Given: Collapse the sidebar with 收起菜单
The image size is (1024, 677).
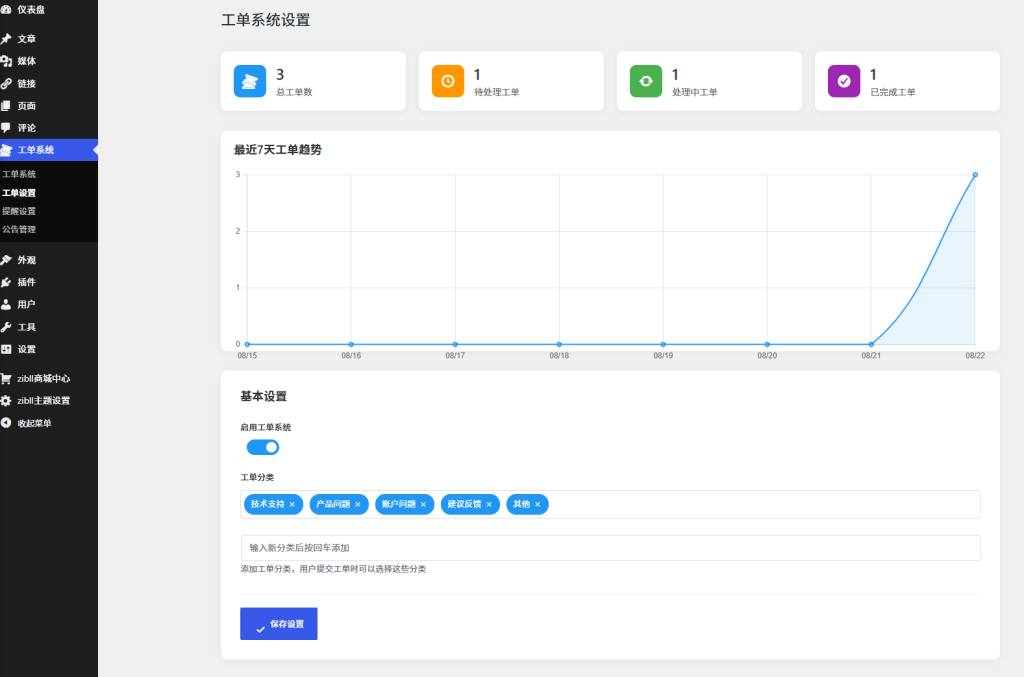Looking at the screenshot, I should point(34,423).
